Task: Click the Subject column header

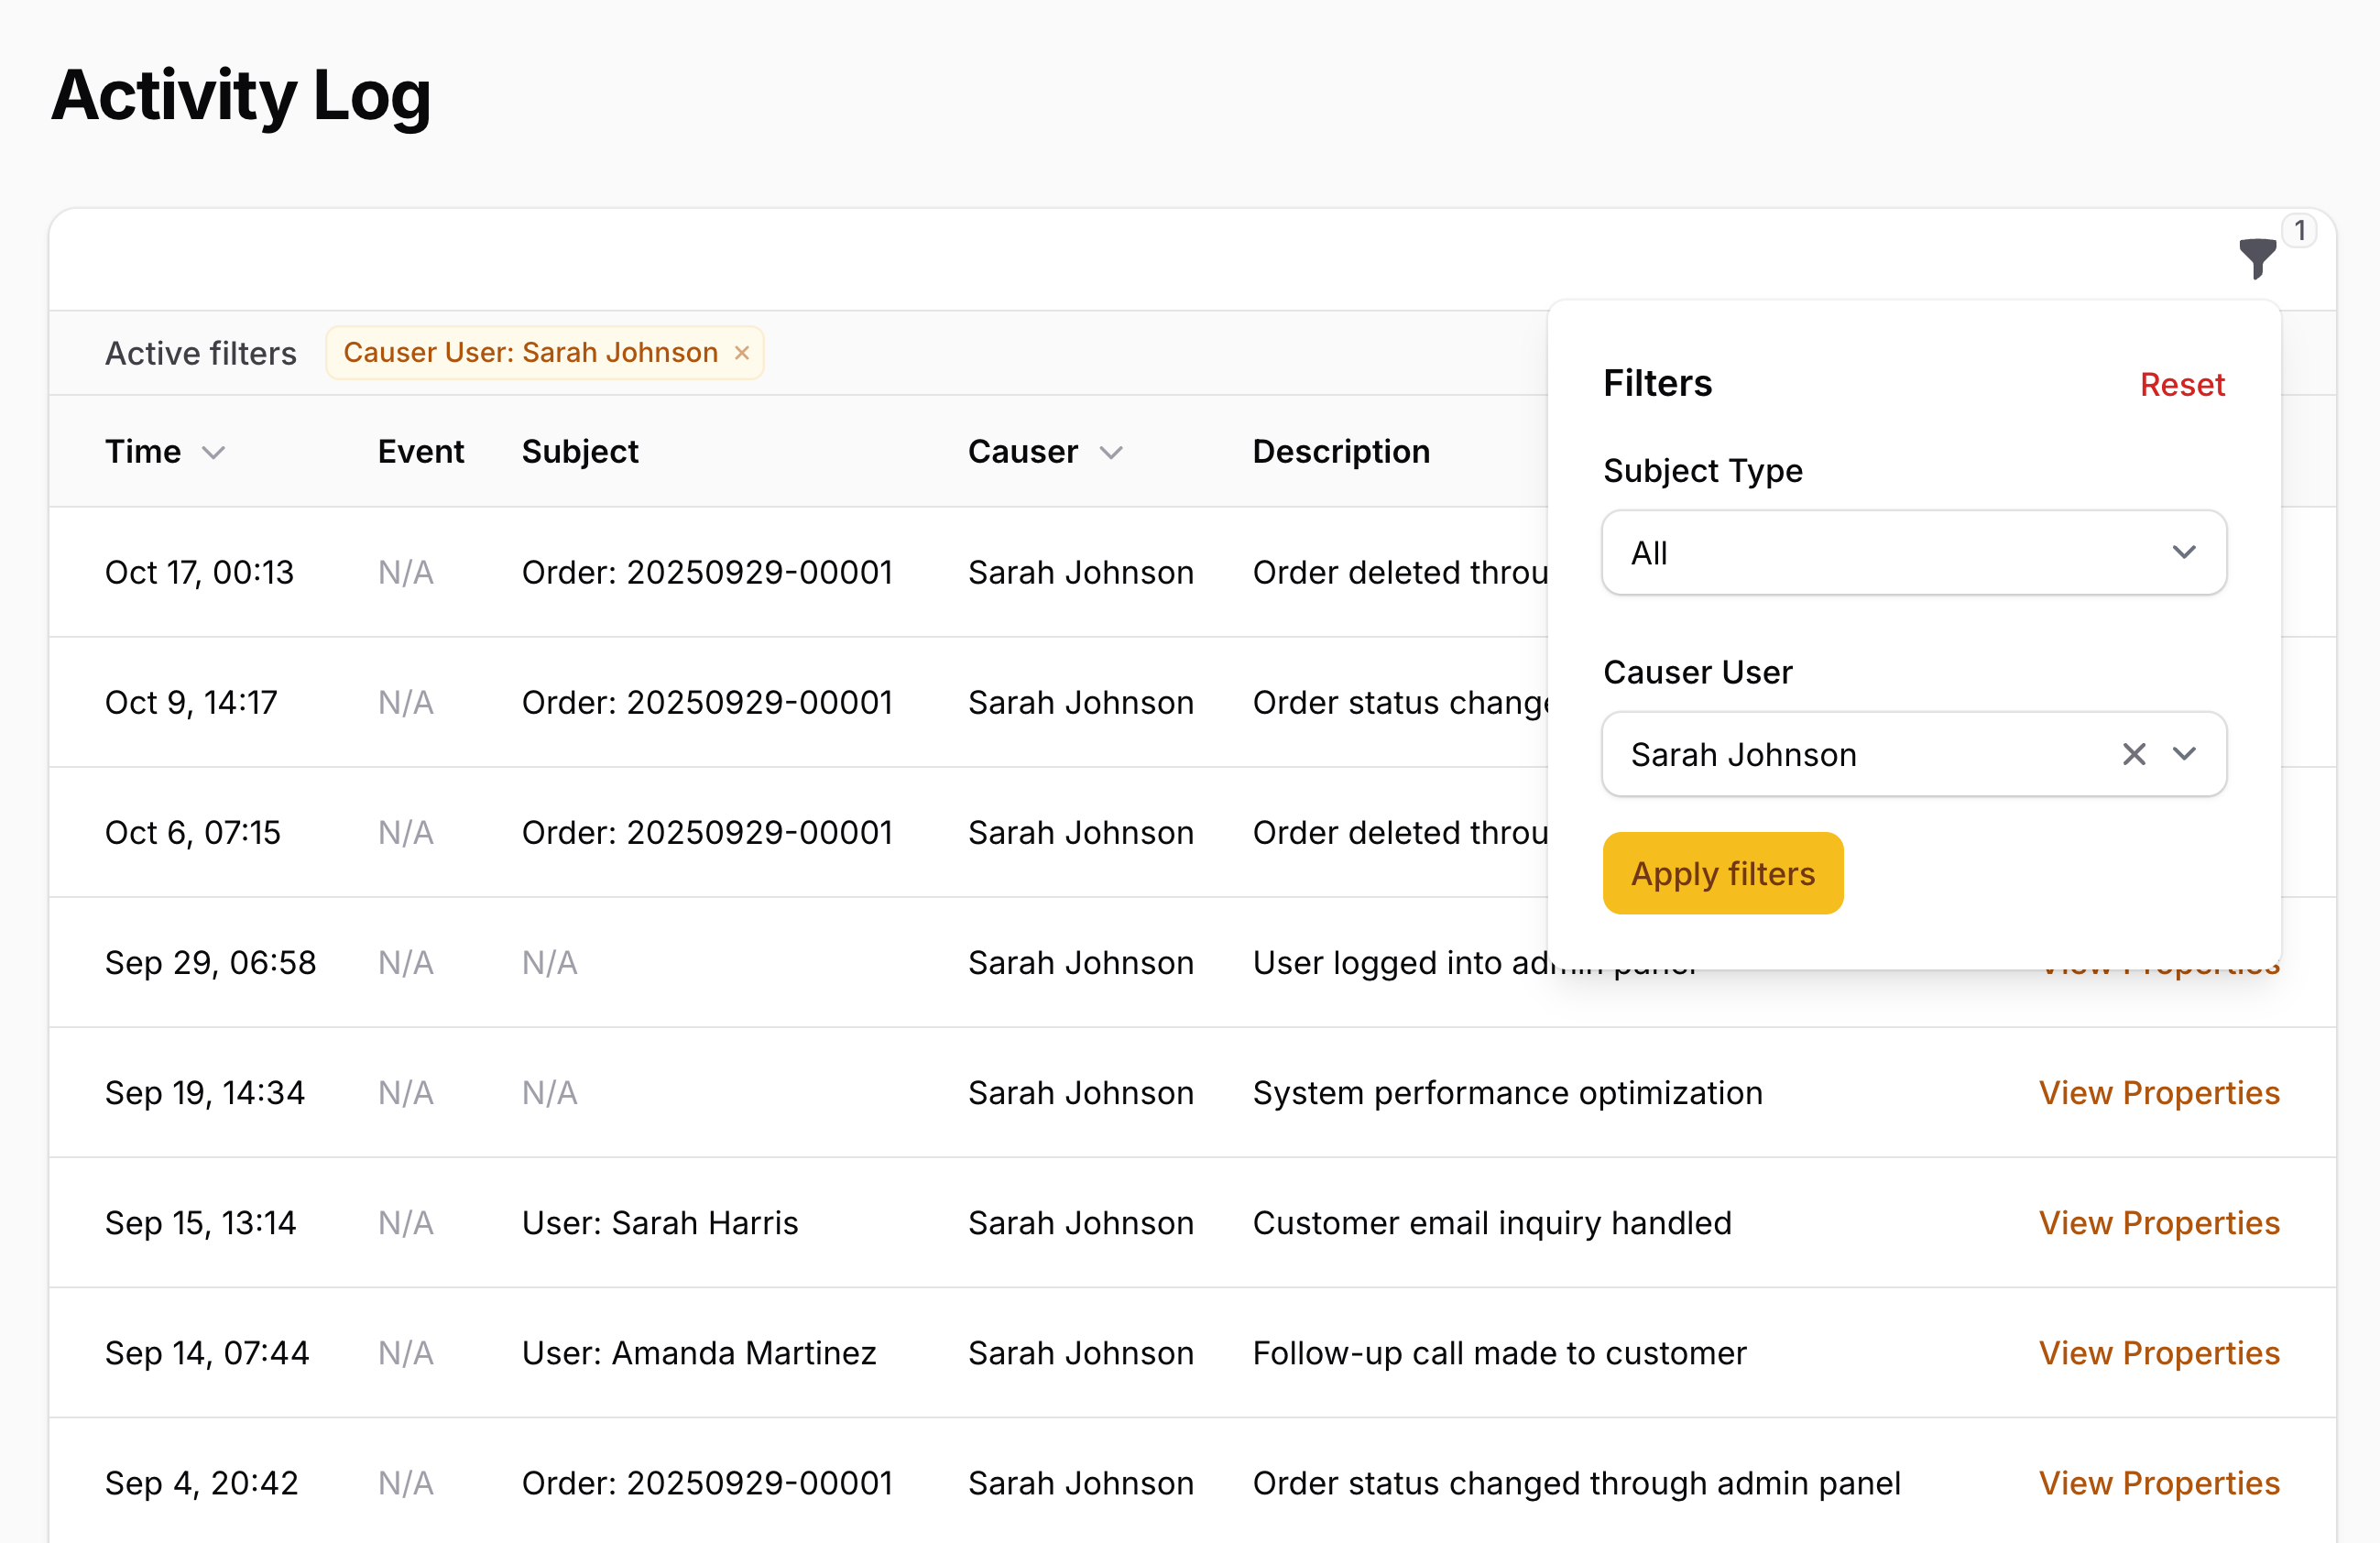Action: coord(580,452)
